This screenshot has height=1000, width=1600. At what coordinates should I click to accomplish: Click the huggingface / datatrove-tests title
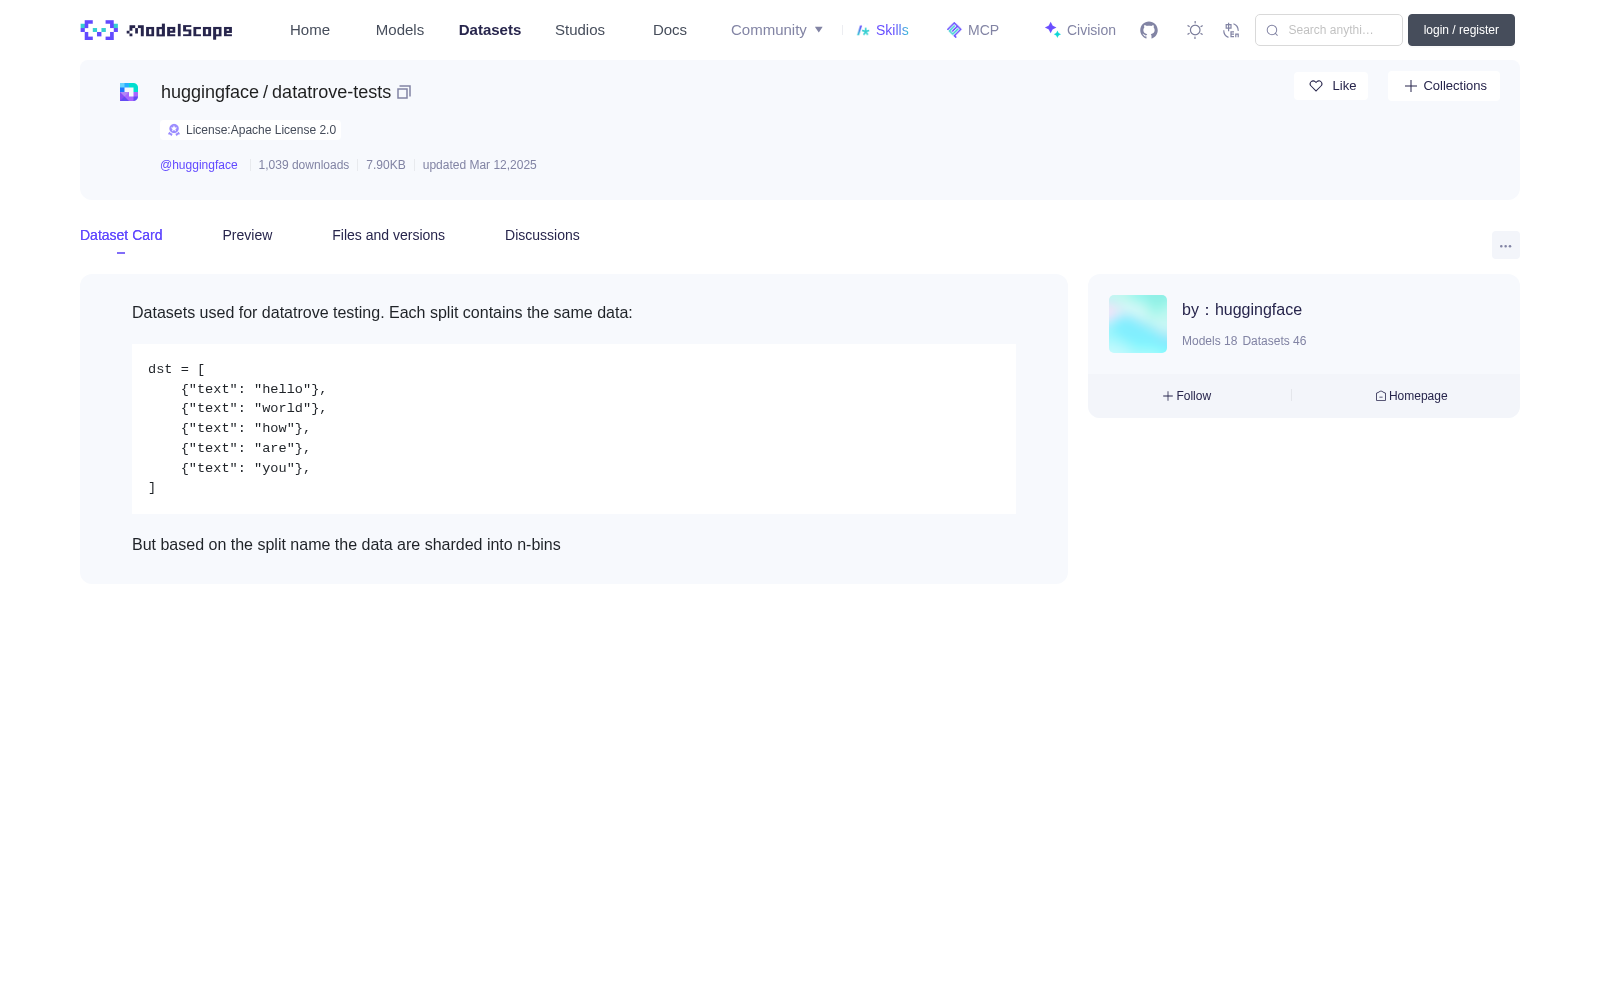tap(276, 92)
